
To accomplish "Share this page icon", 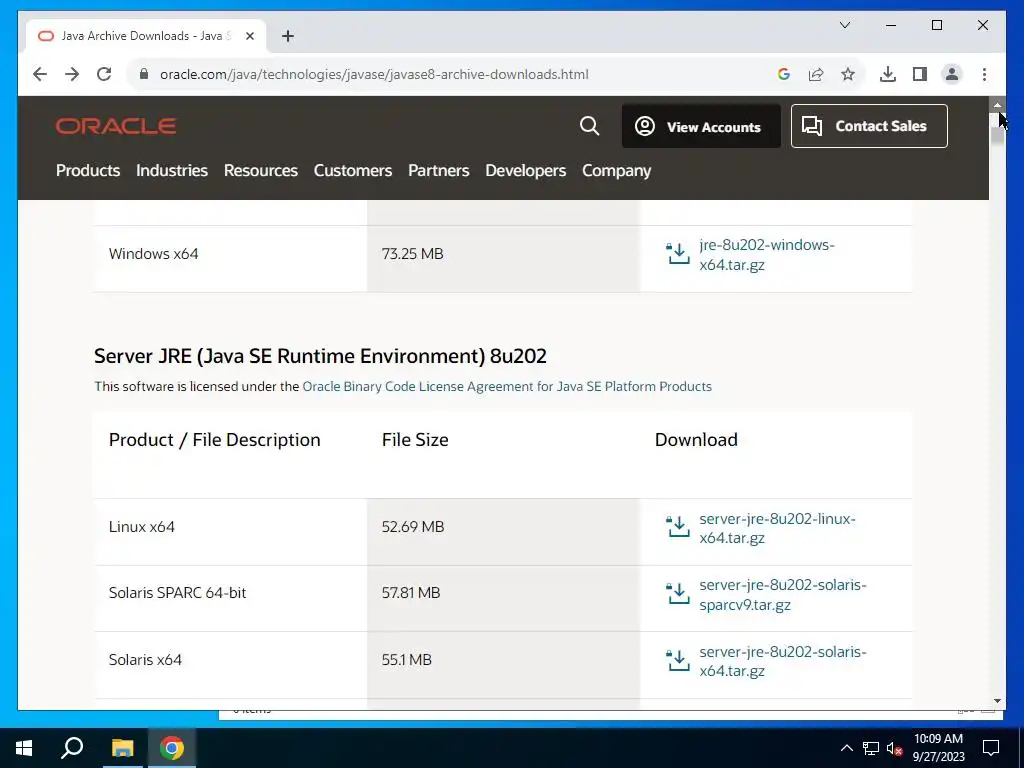I will (816, 74).
